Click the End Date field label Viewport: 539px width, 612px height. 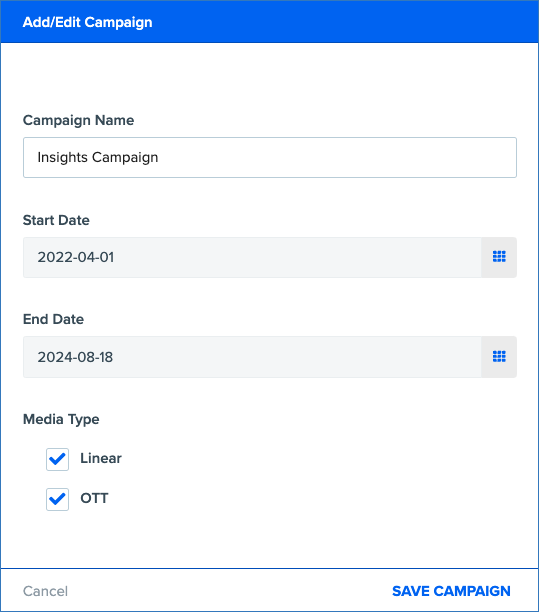coord(53,319)
